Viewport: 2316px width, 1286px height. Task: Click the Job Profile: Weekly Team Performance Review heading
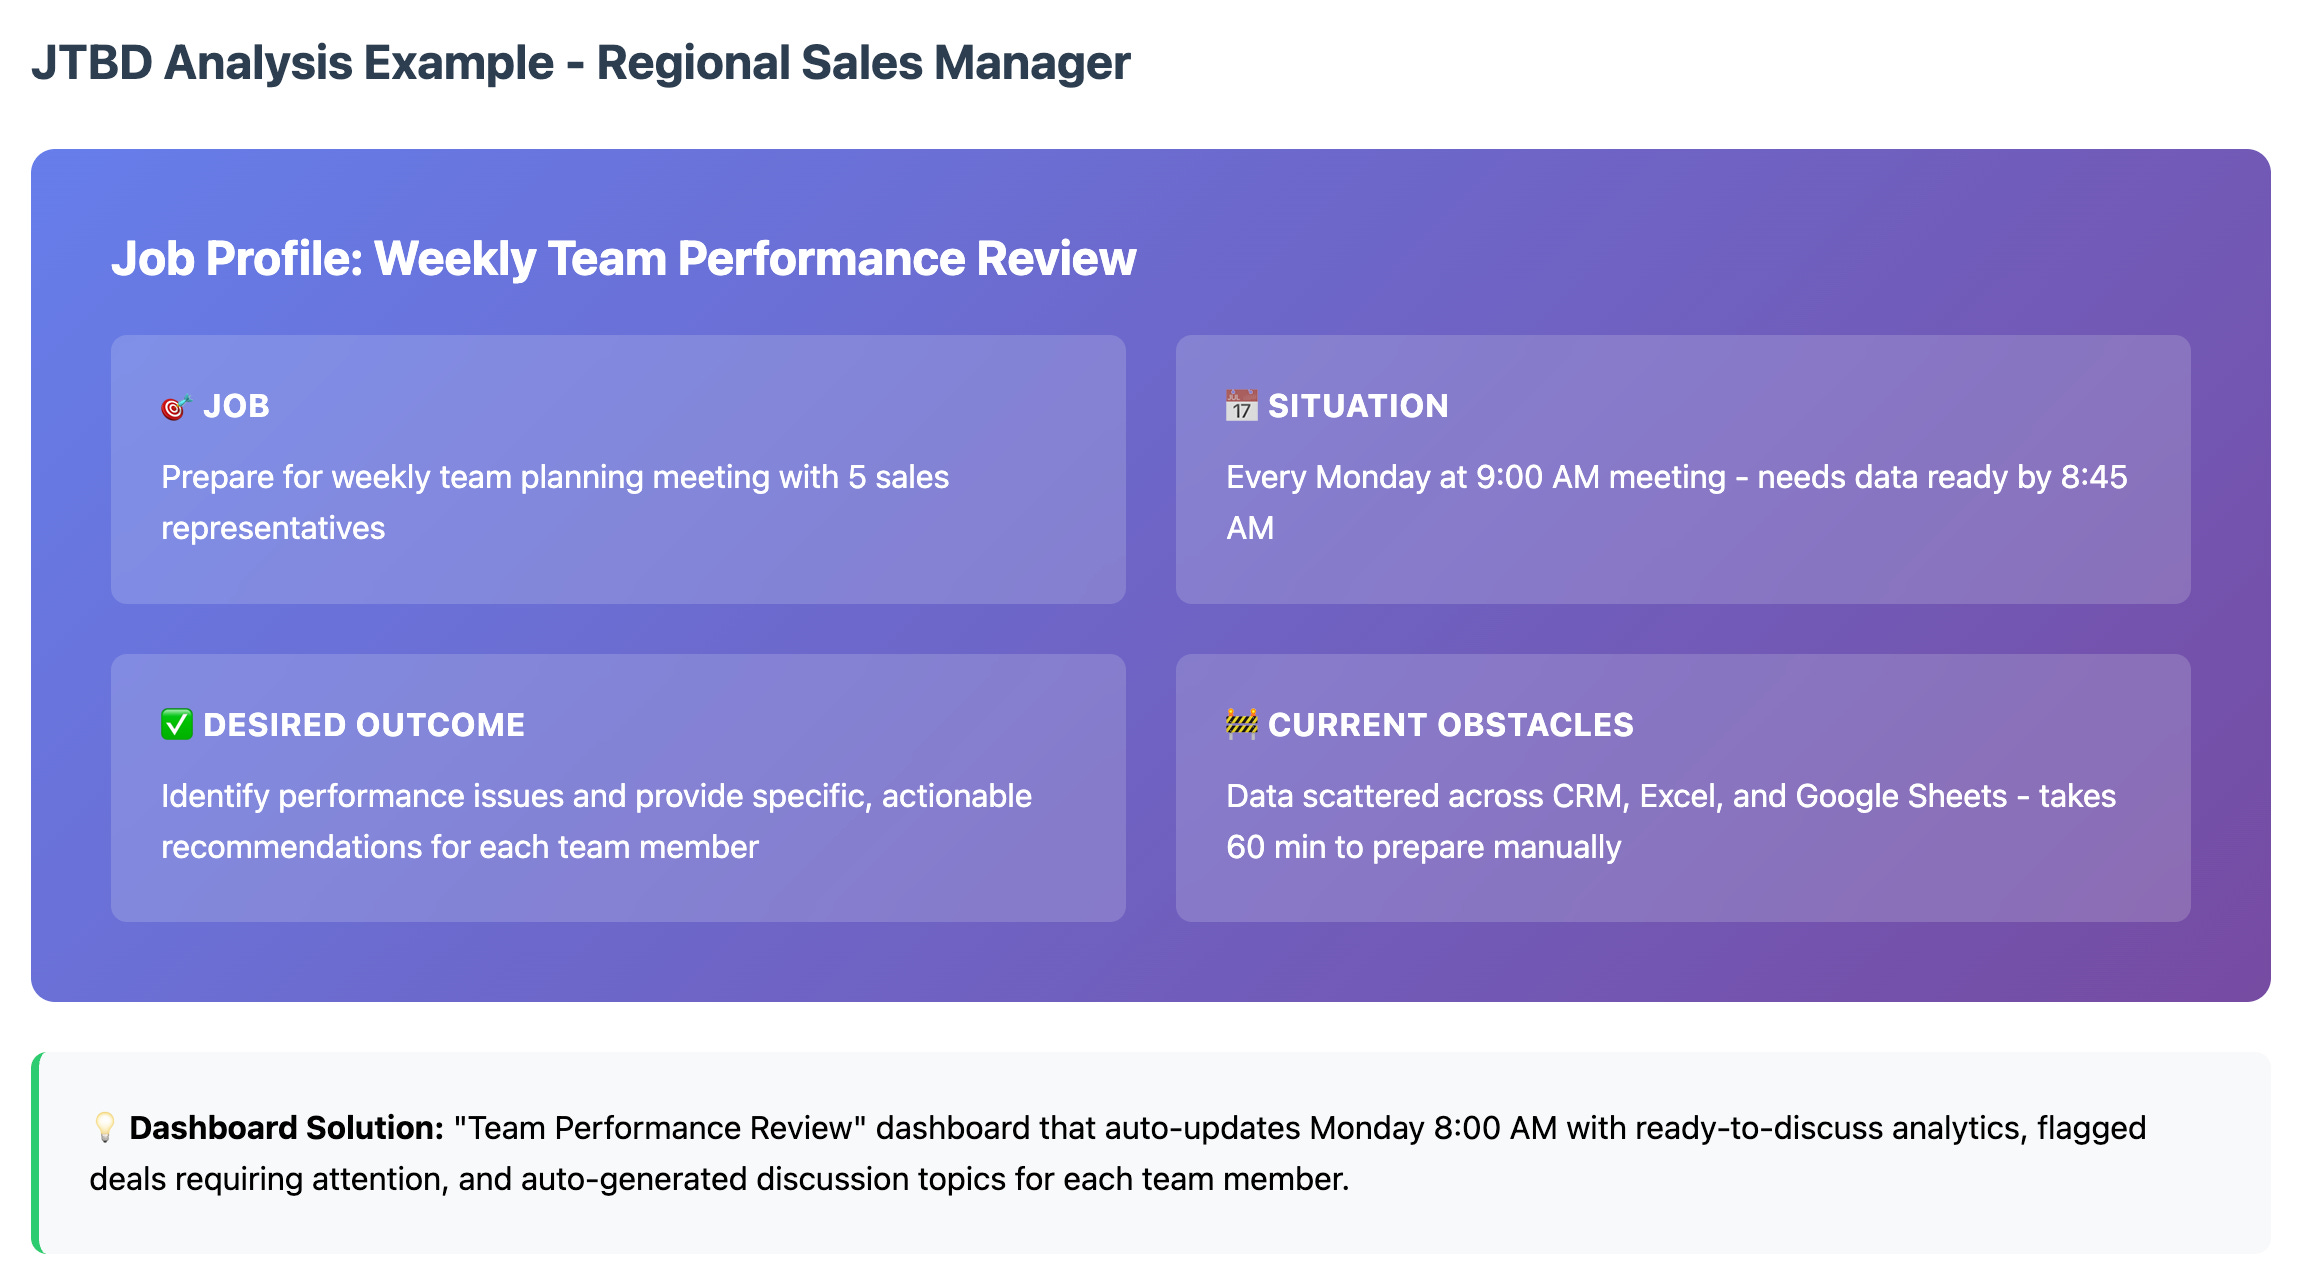point(623,259)
